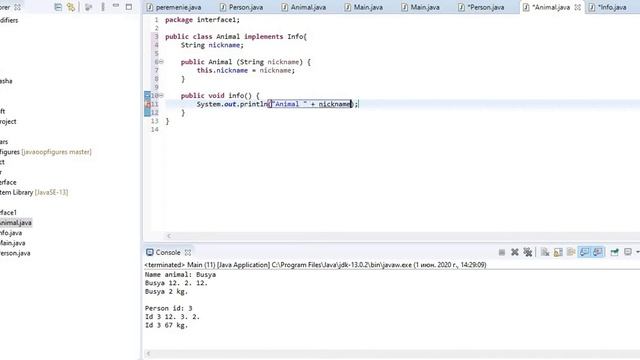Click the 'String nickname;' field declaration
The image size is (640, 360).
coord(212,45)
